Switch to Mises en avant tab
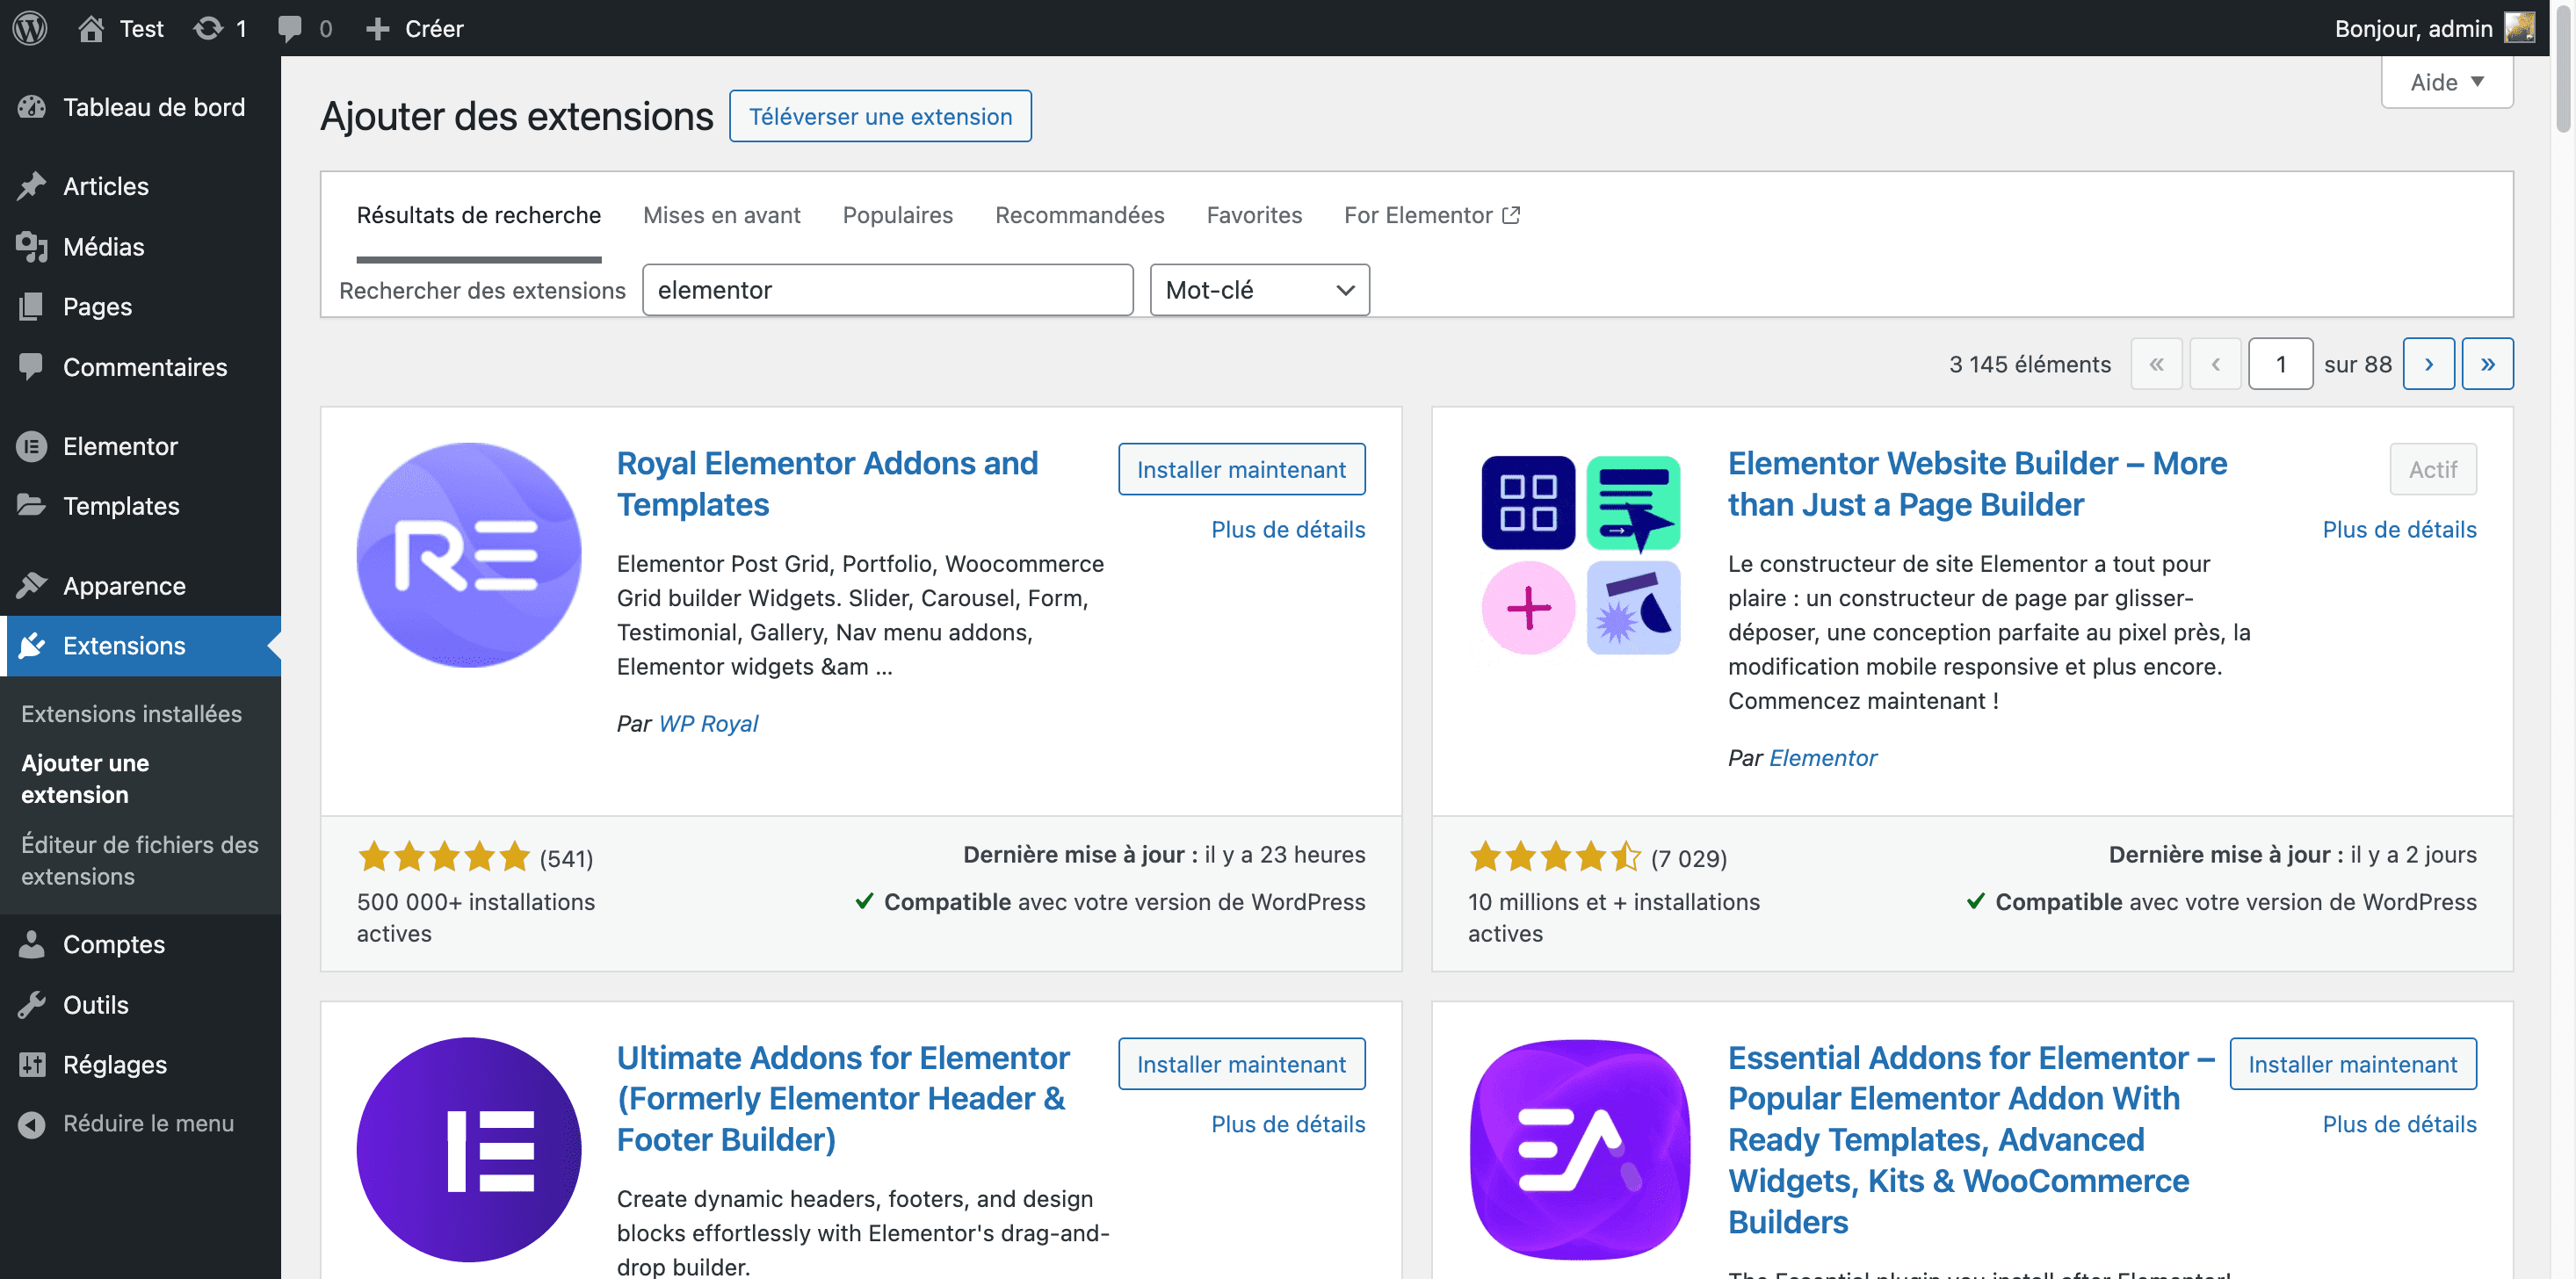Screen dimensions: 2576x1279 point(721,215)
